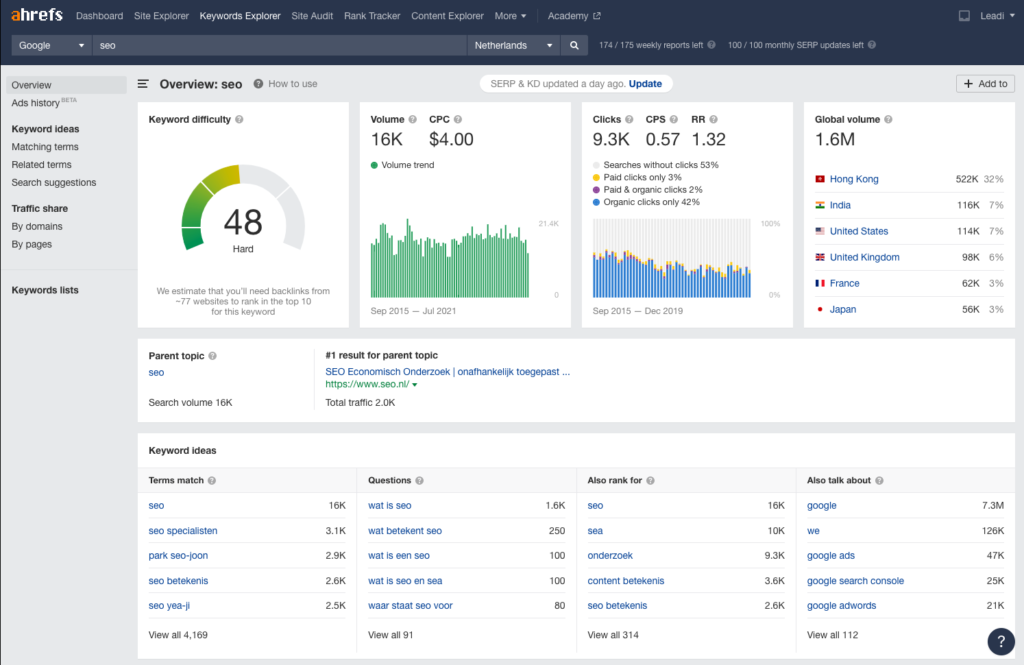Open seo specialisten keyword

point(183,531)
